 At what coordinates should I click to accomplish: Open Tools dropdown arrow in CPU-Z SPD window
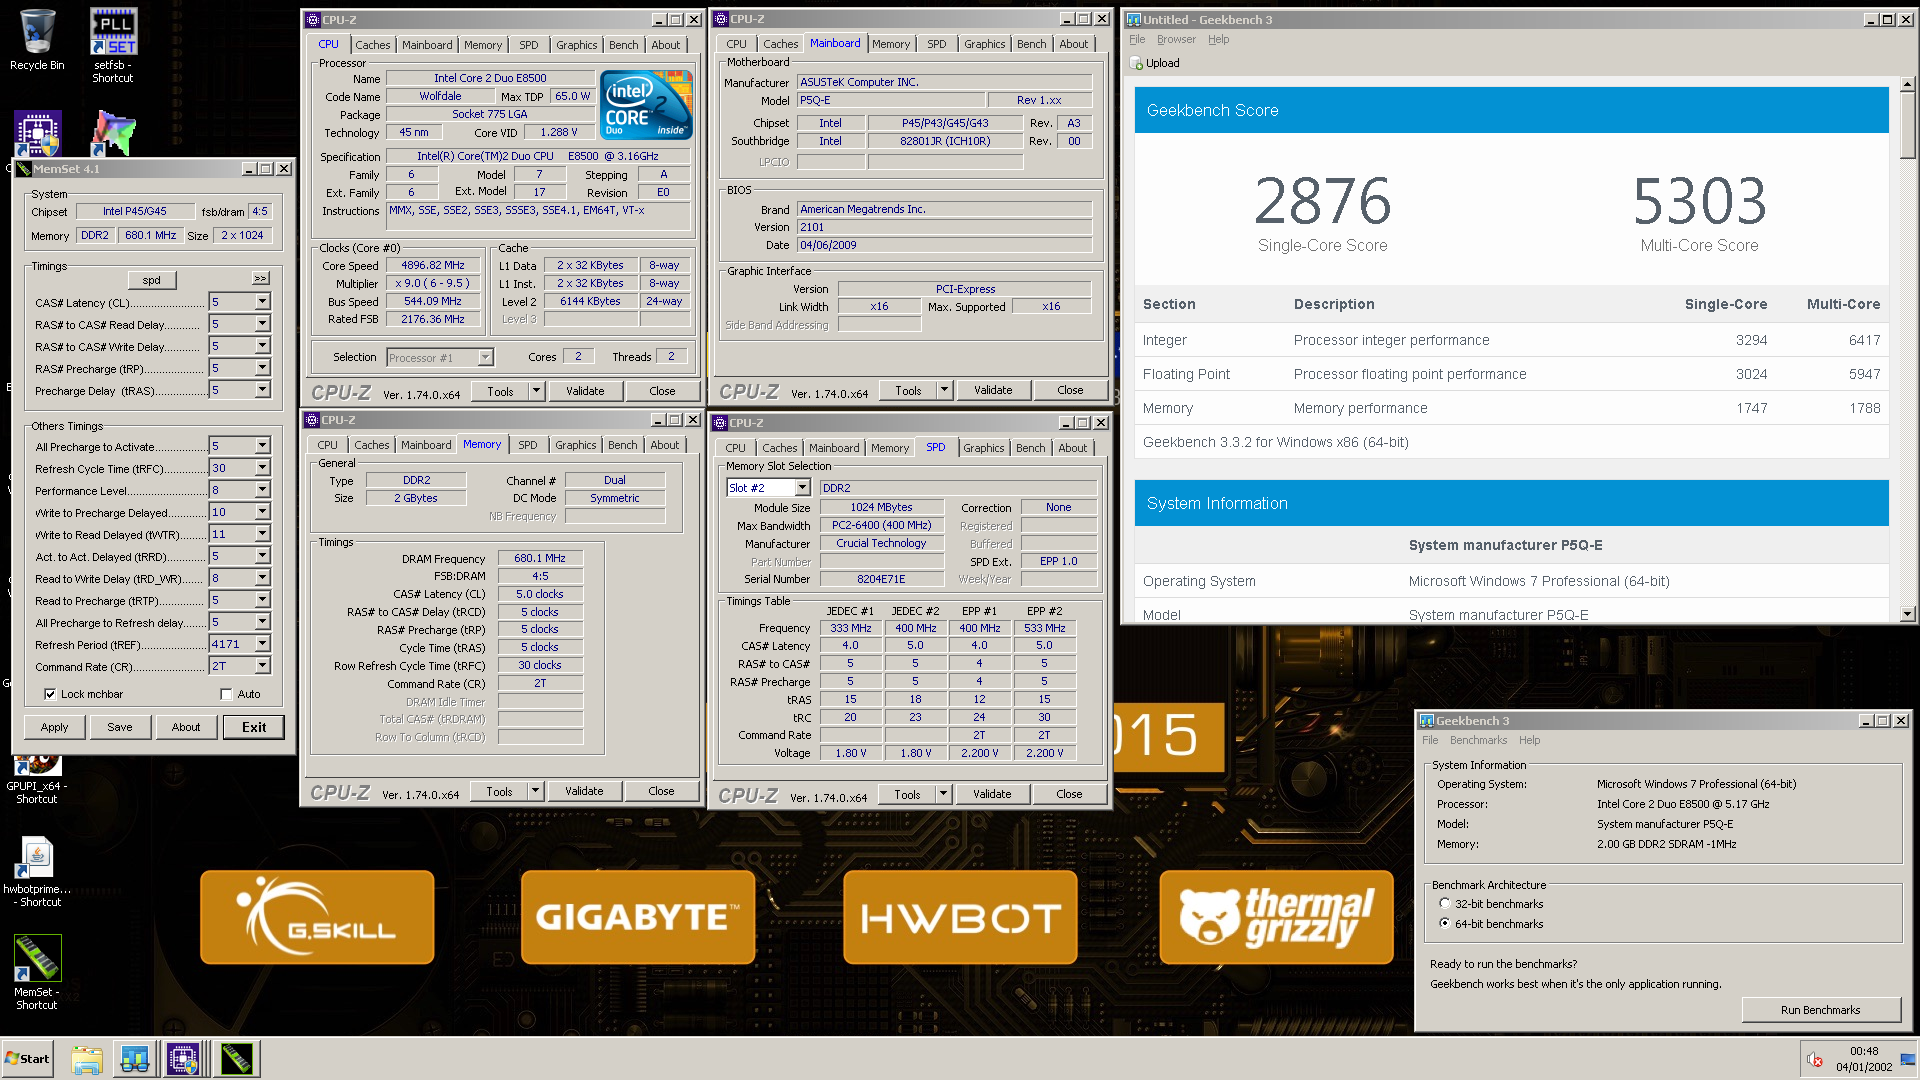point(943,794)
